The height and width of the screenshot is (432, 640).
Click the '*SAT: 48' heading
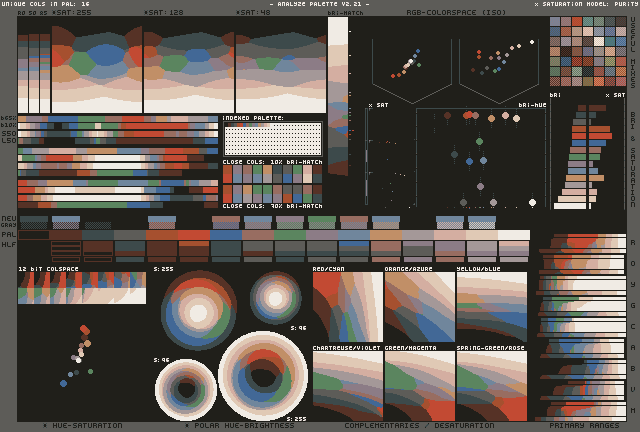253,13
